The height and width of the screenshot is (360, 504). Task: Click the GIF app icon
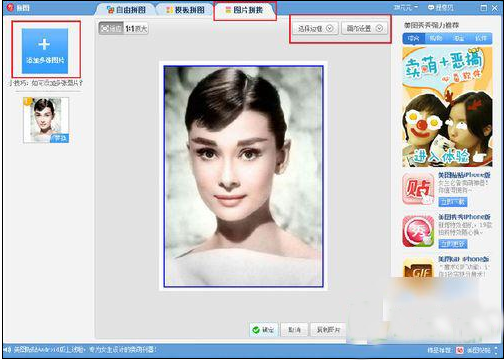pos(418,269)
